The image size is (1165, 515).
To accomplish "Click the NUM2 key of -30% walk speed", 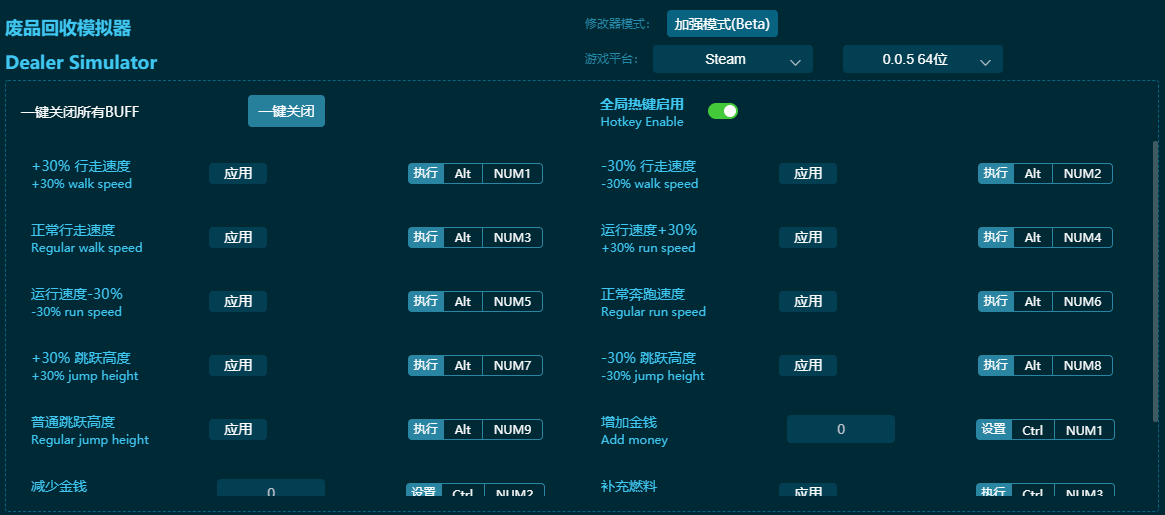I will coord(1083,174).
